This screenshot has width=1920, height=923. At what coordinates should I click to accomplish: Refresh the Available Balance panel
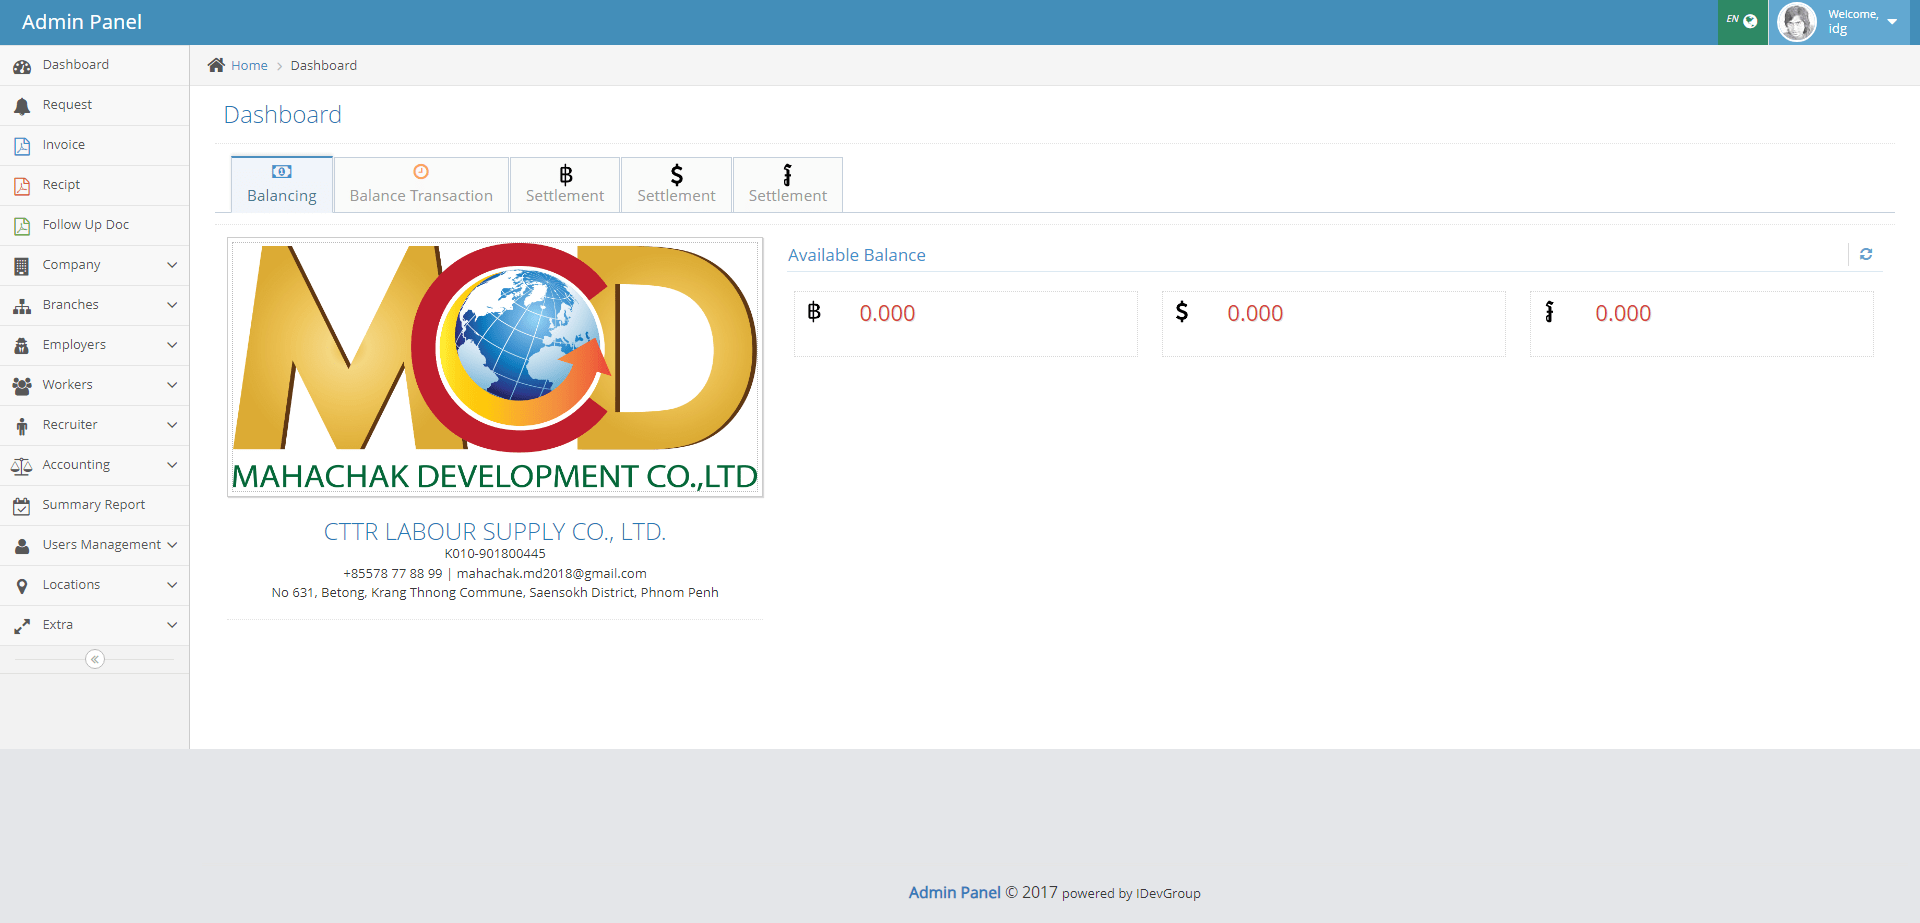tap(1866, 254)
